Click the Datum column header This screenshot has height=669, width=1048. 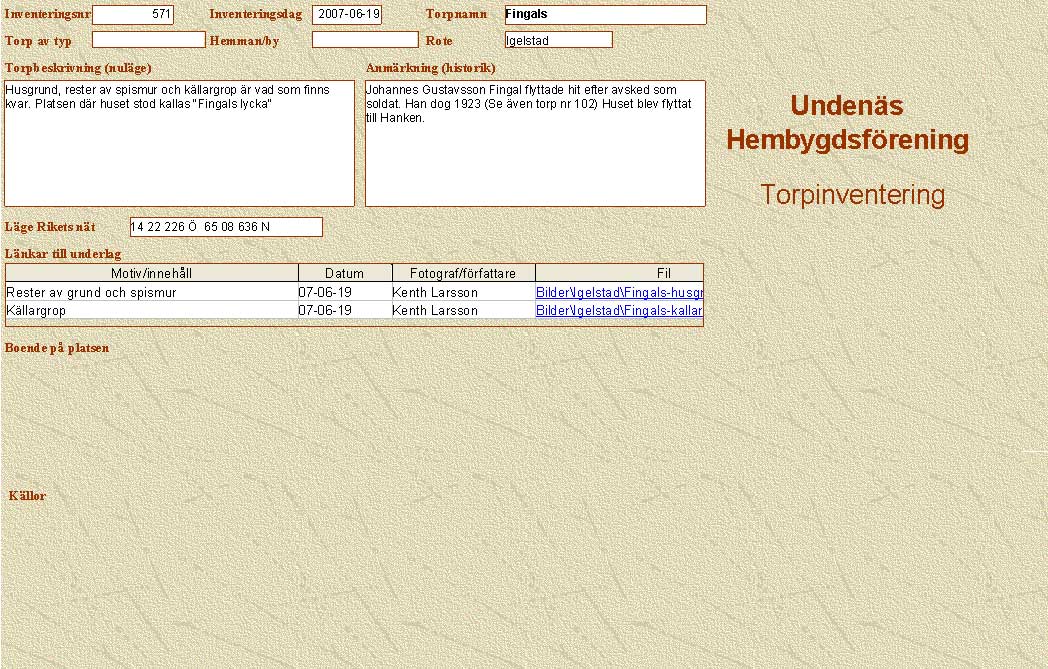tap(345, 273)
